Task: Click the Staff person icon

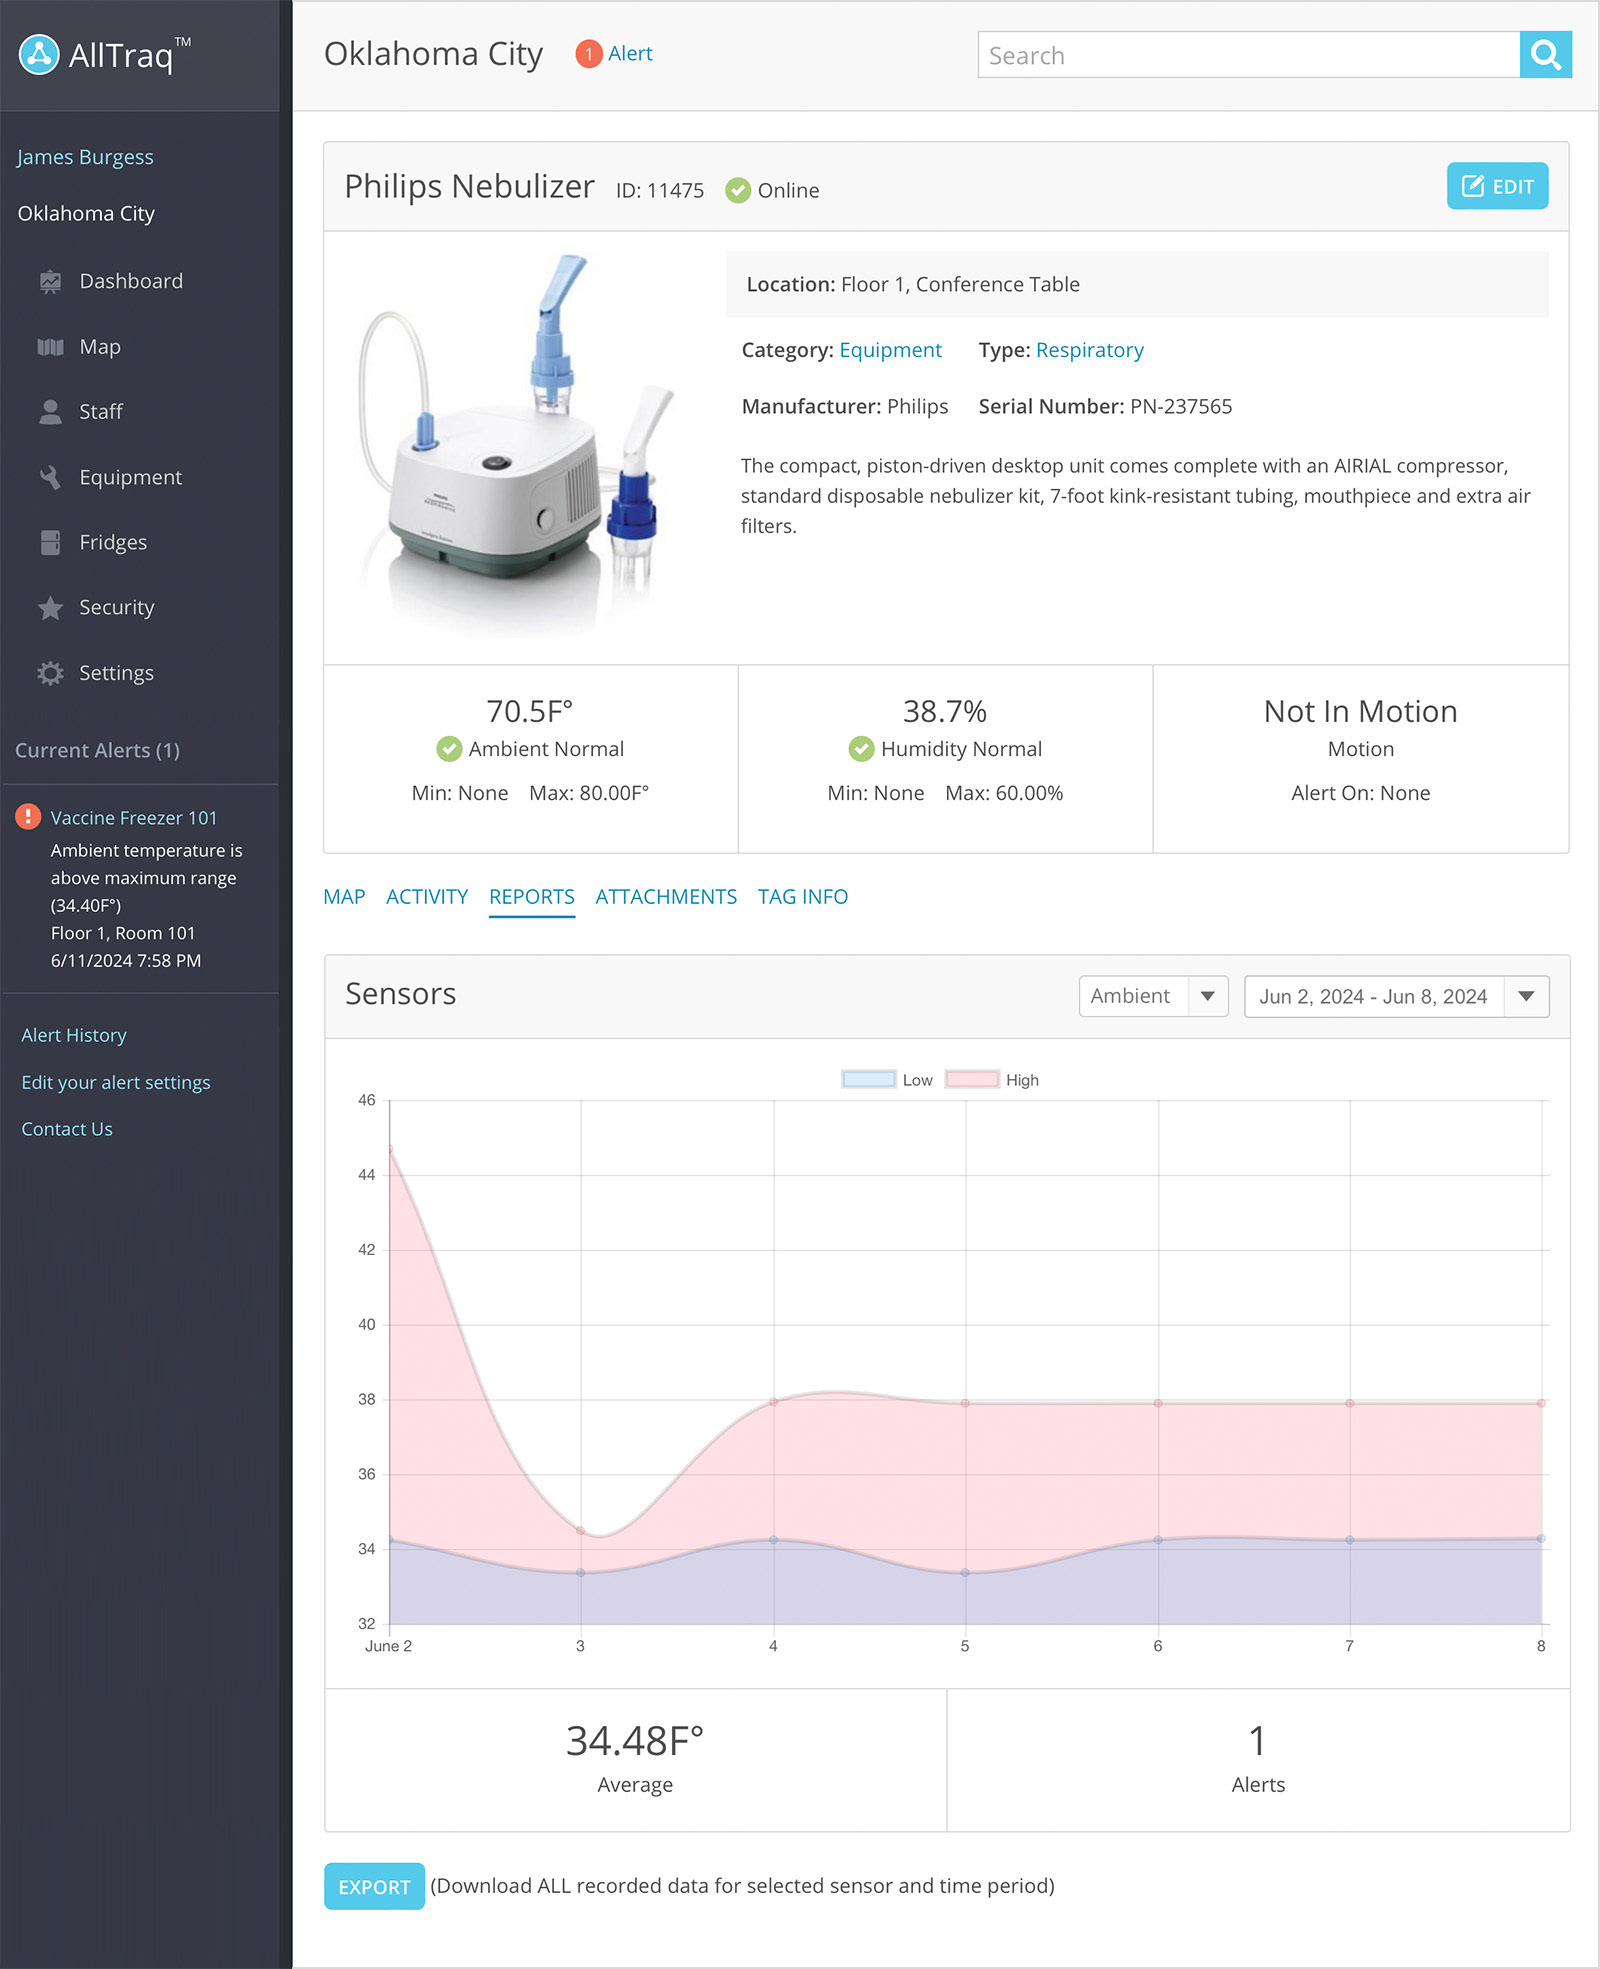Action: coord(50,412)
